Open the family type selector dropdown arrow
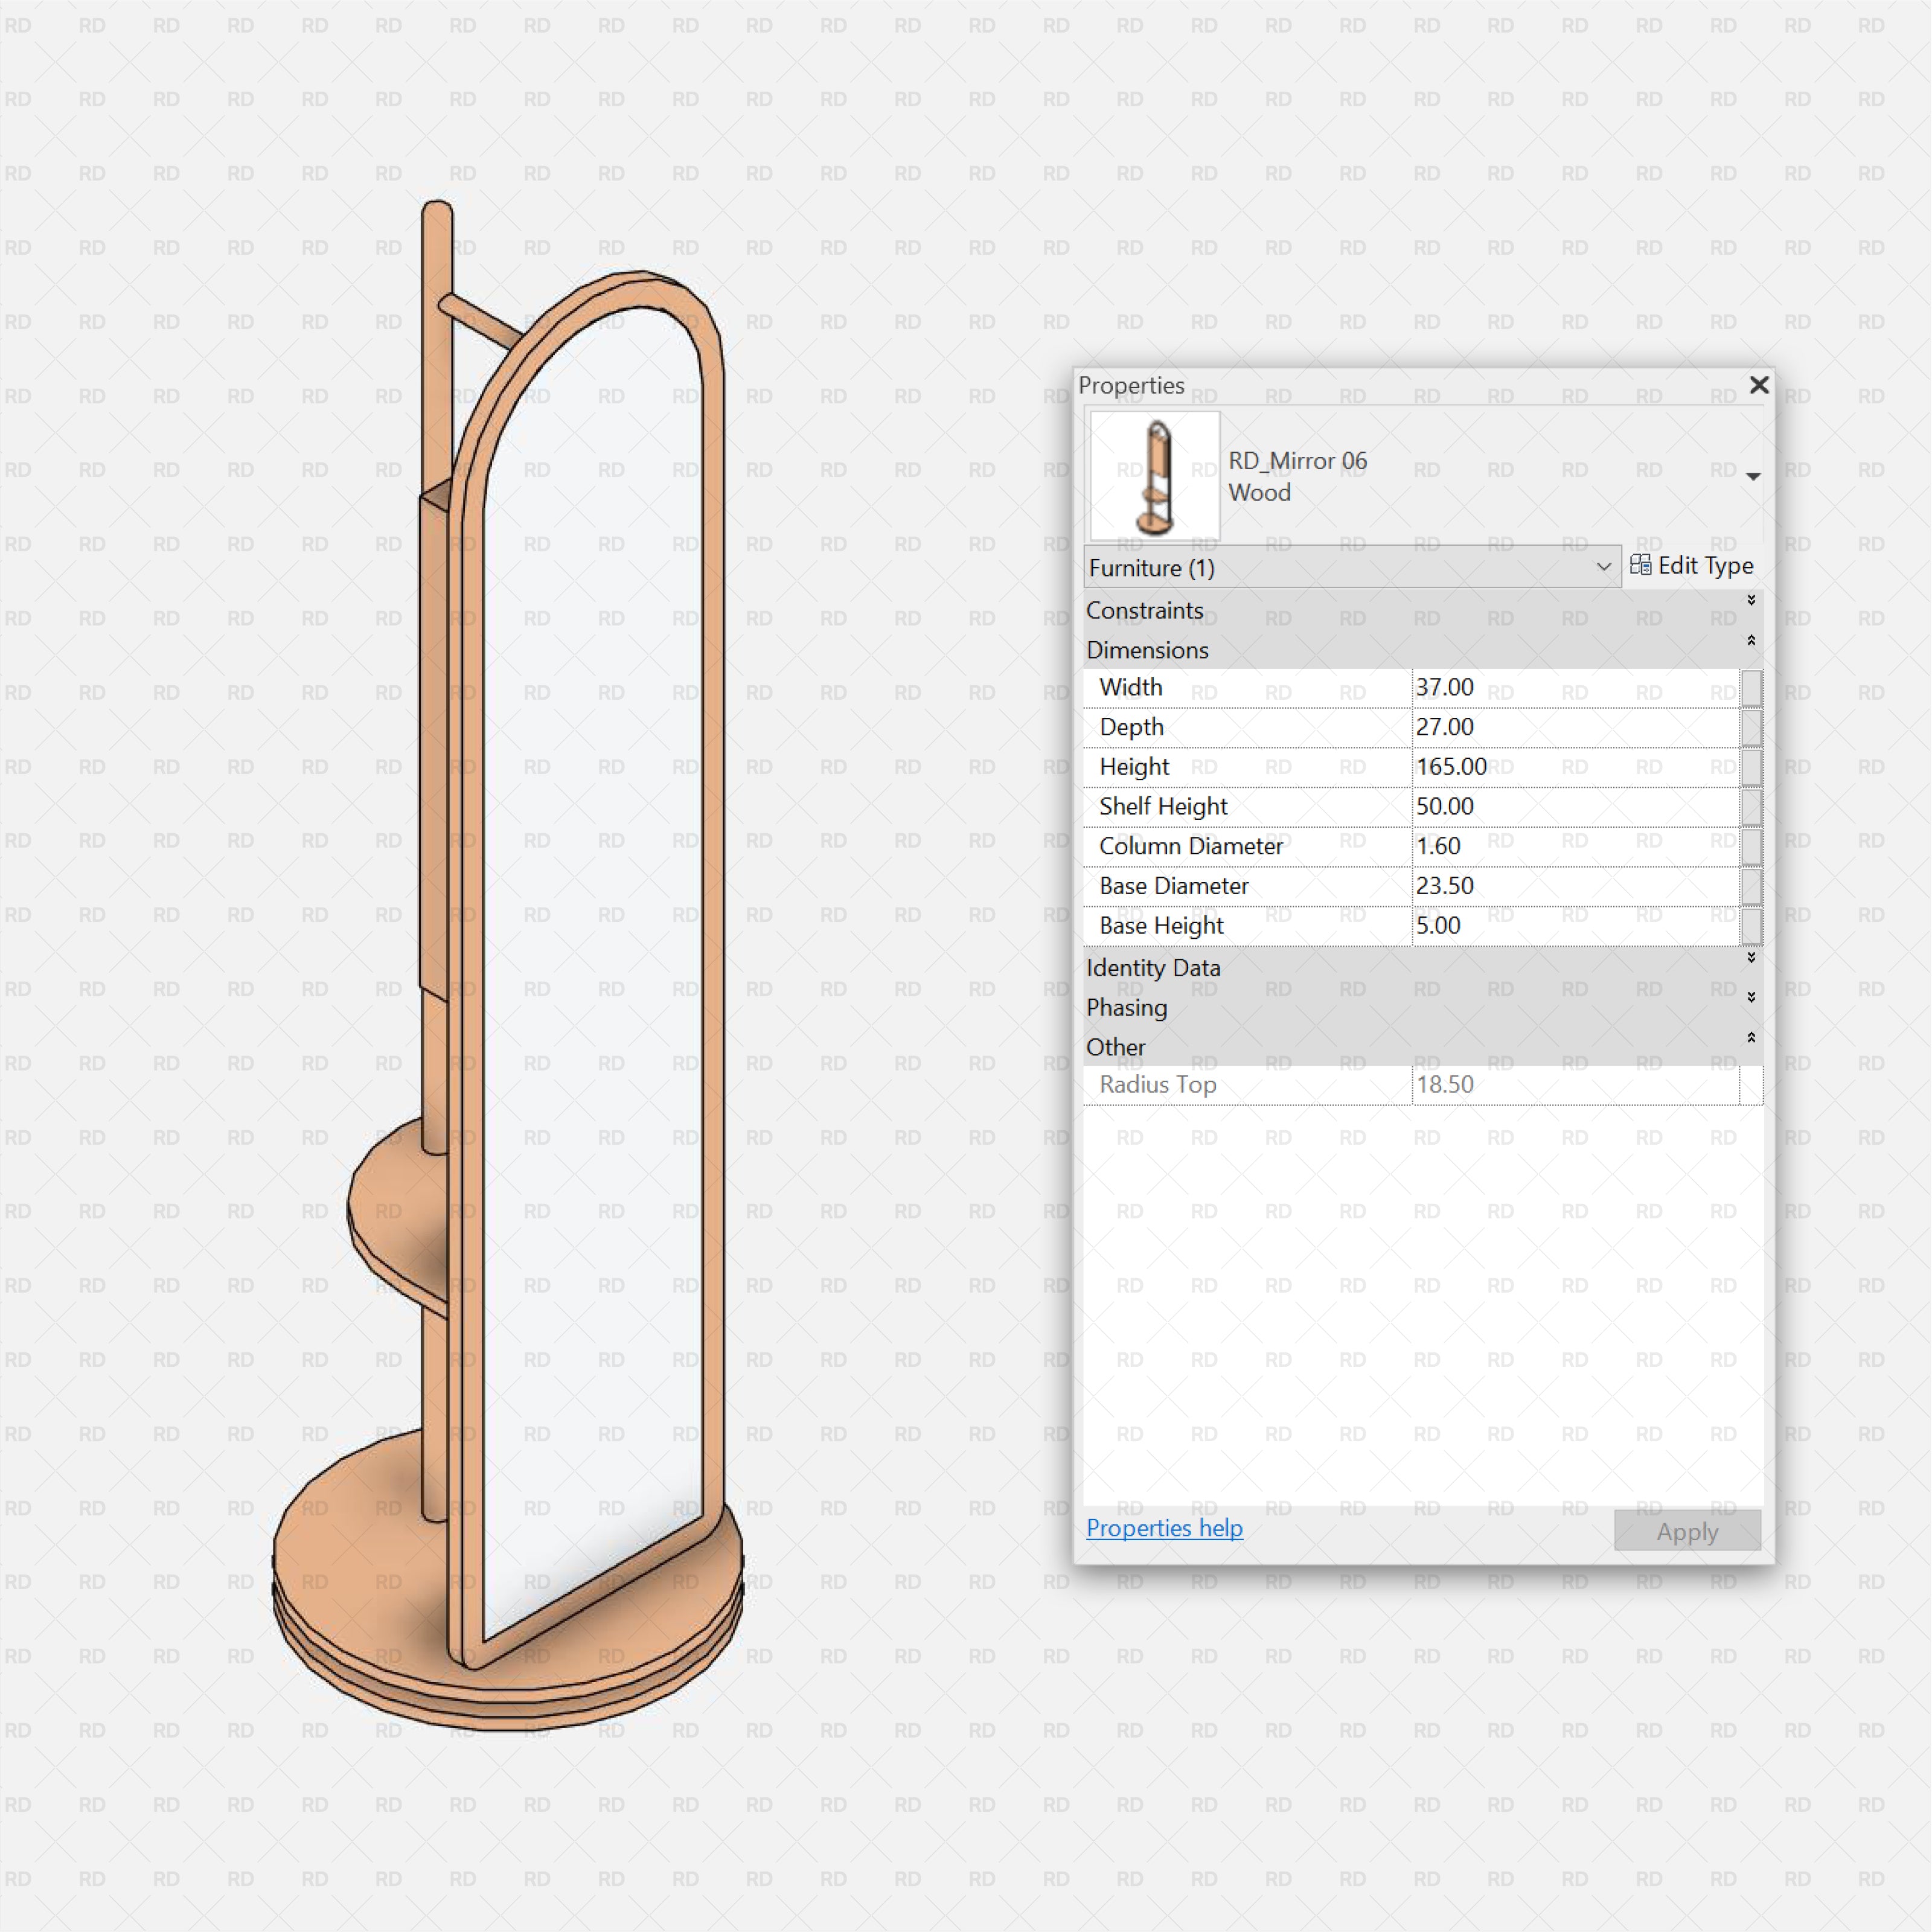 1752,477
